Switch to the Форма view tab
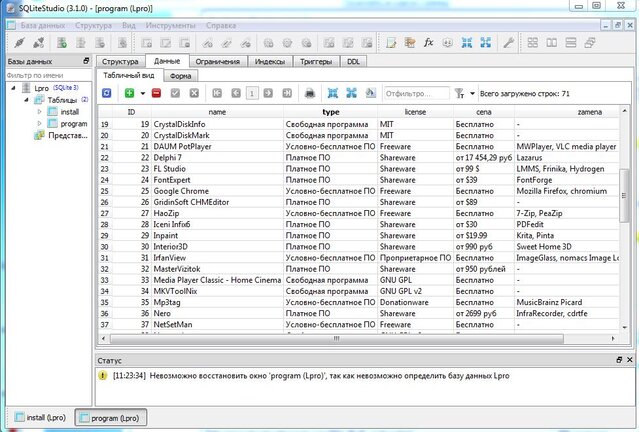 (181, 75)
